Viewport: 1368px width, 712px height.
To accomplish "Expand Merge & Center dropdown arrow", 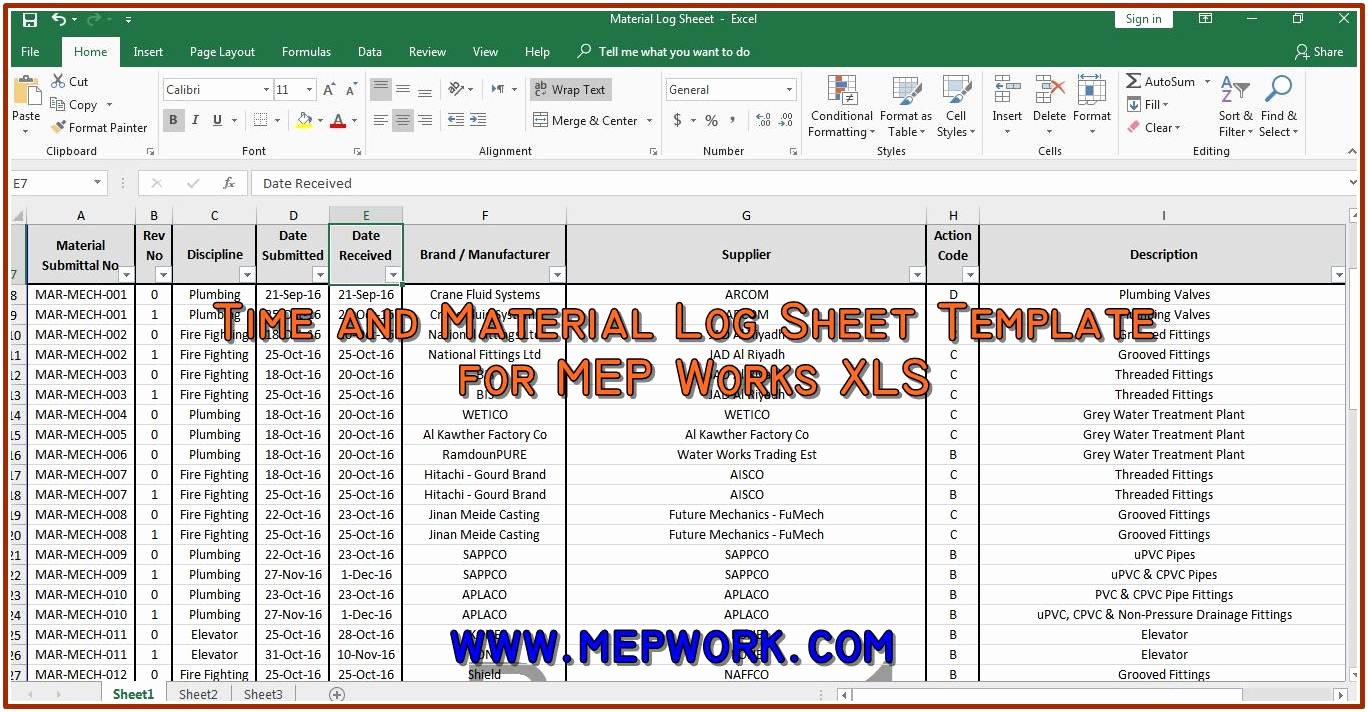I will click(649, 121).
